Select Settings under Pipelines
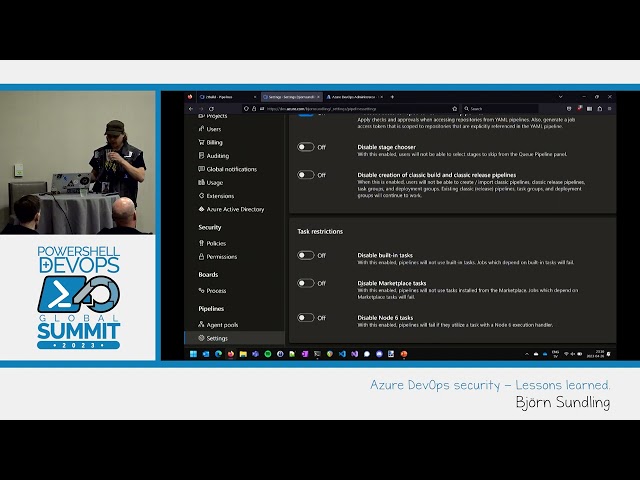Image resolution: width=640 pixels, height=480 pixels. click(235, 338)
